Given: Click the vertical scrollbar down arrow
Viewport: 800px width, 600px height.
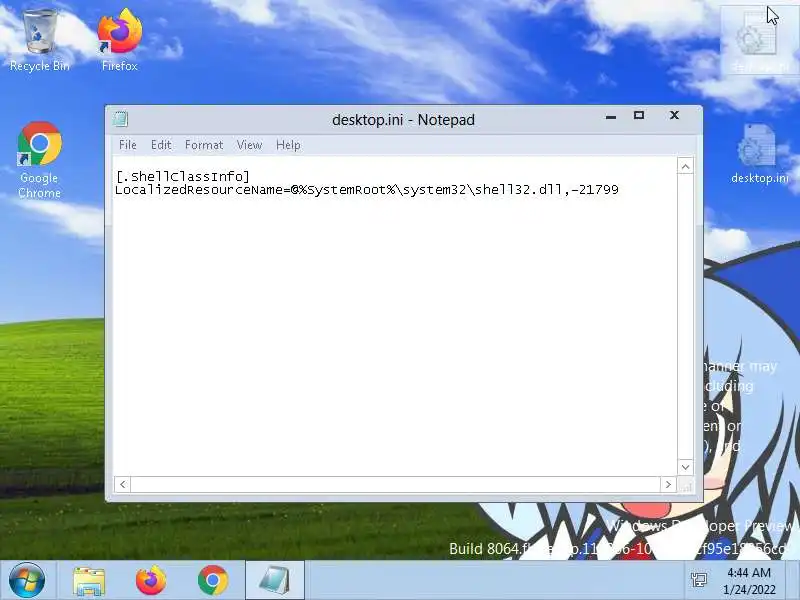Looking at the screenshot, I should (685, 467).
